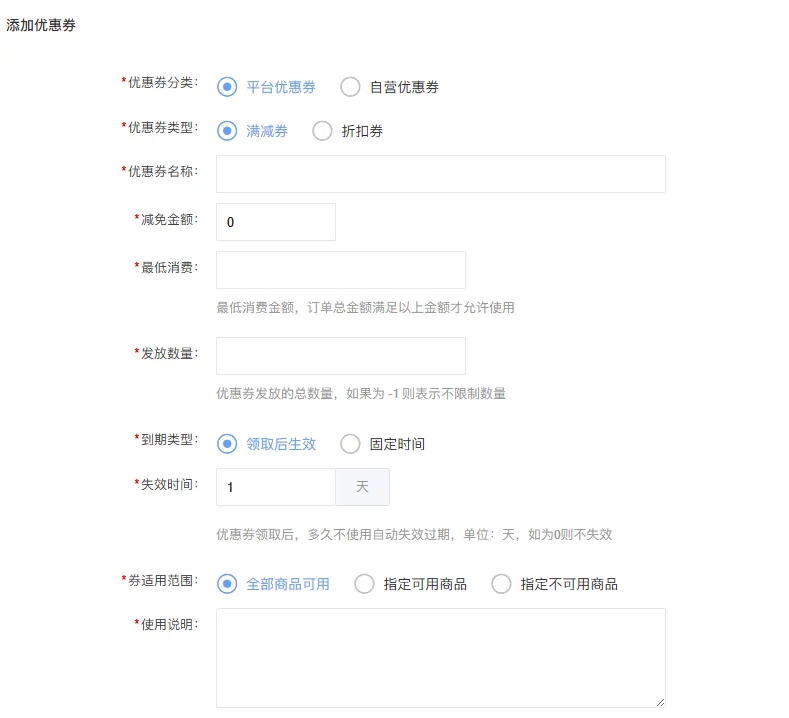Select 全部商品可用 for coupon scope

[x=227, y=584]
